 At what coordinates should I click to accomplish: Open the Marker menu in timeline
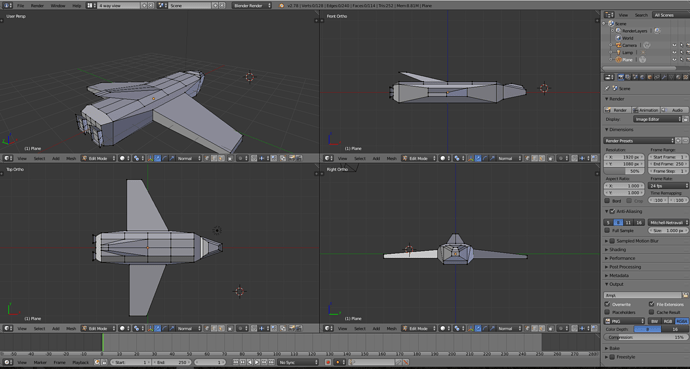(x=40, y=362)
